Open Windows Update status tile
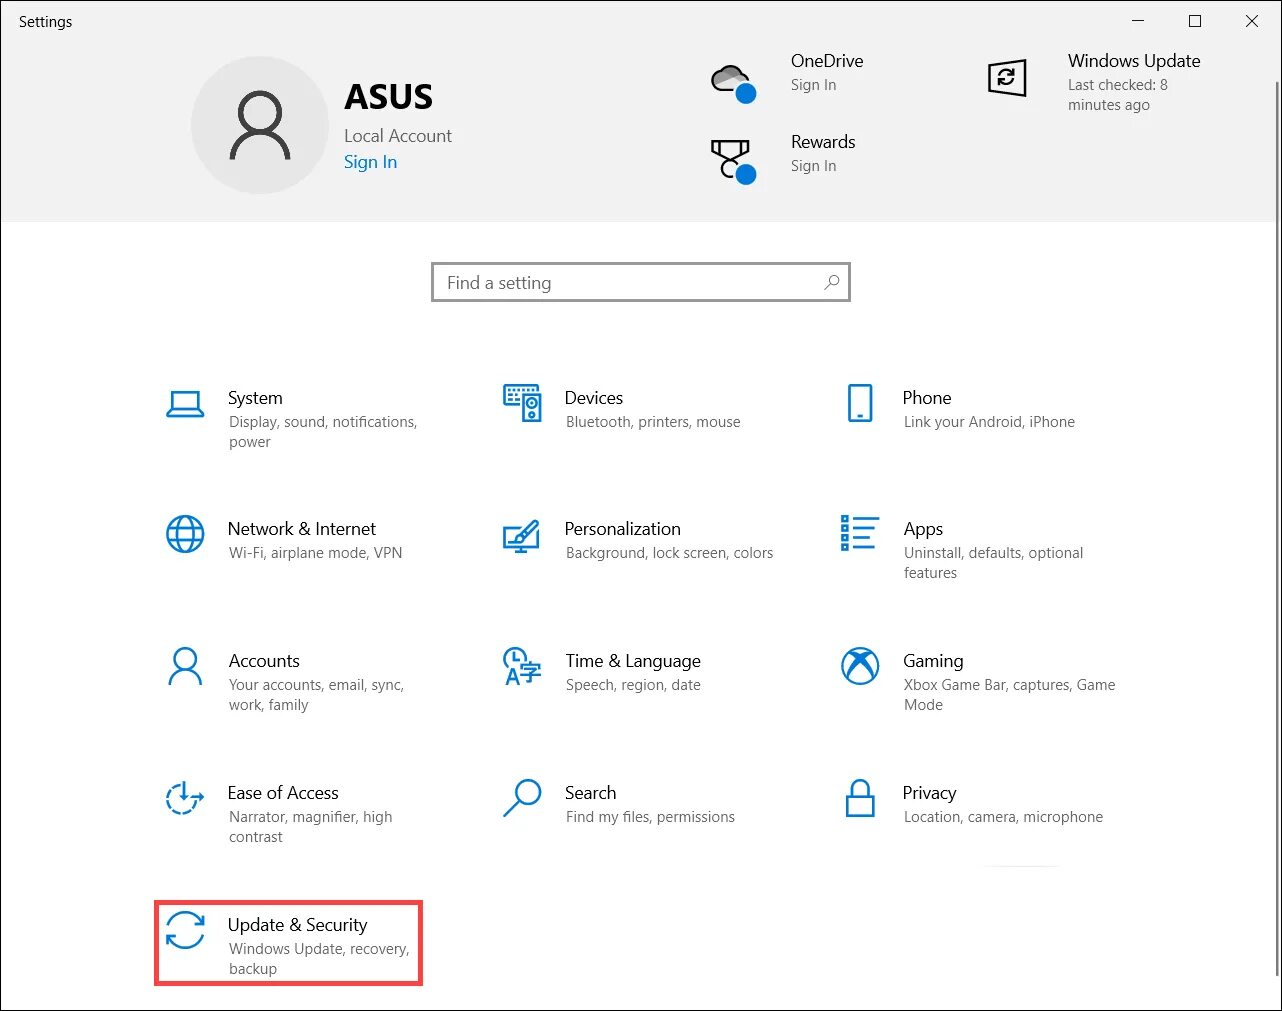 pyautogui.click(x=1095, y=81)
